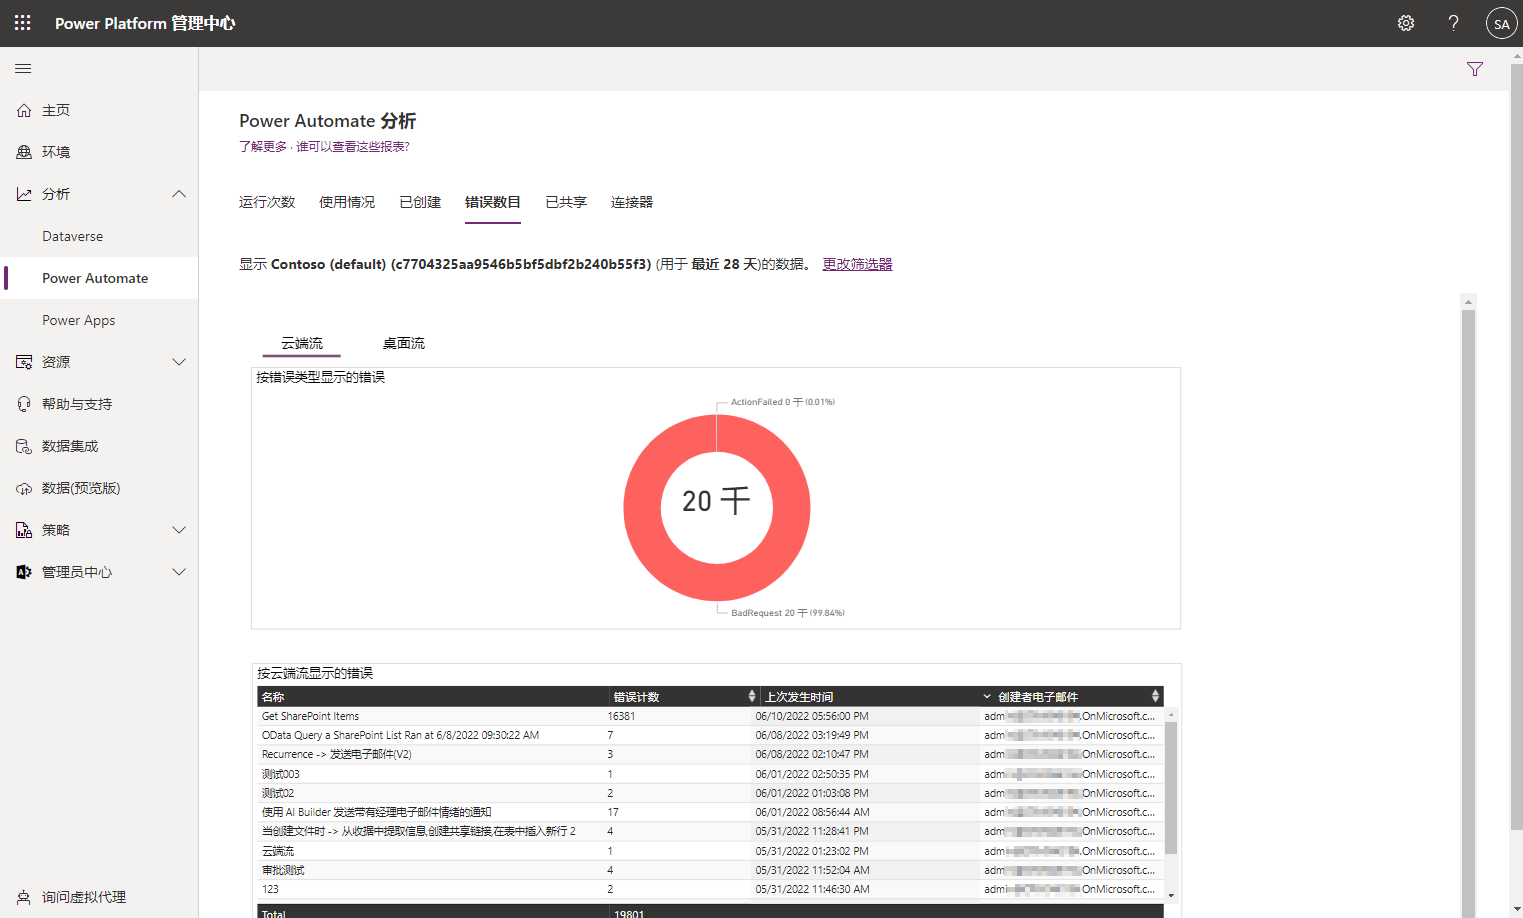Viewport: 1523px width, 918px height.
Task: Expand the 管理员中心 section chevron
Action: (x=179, y=572)
